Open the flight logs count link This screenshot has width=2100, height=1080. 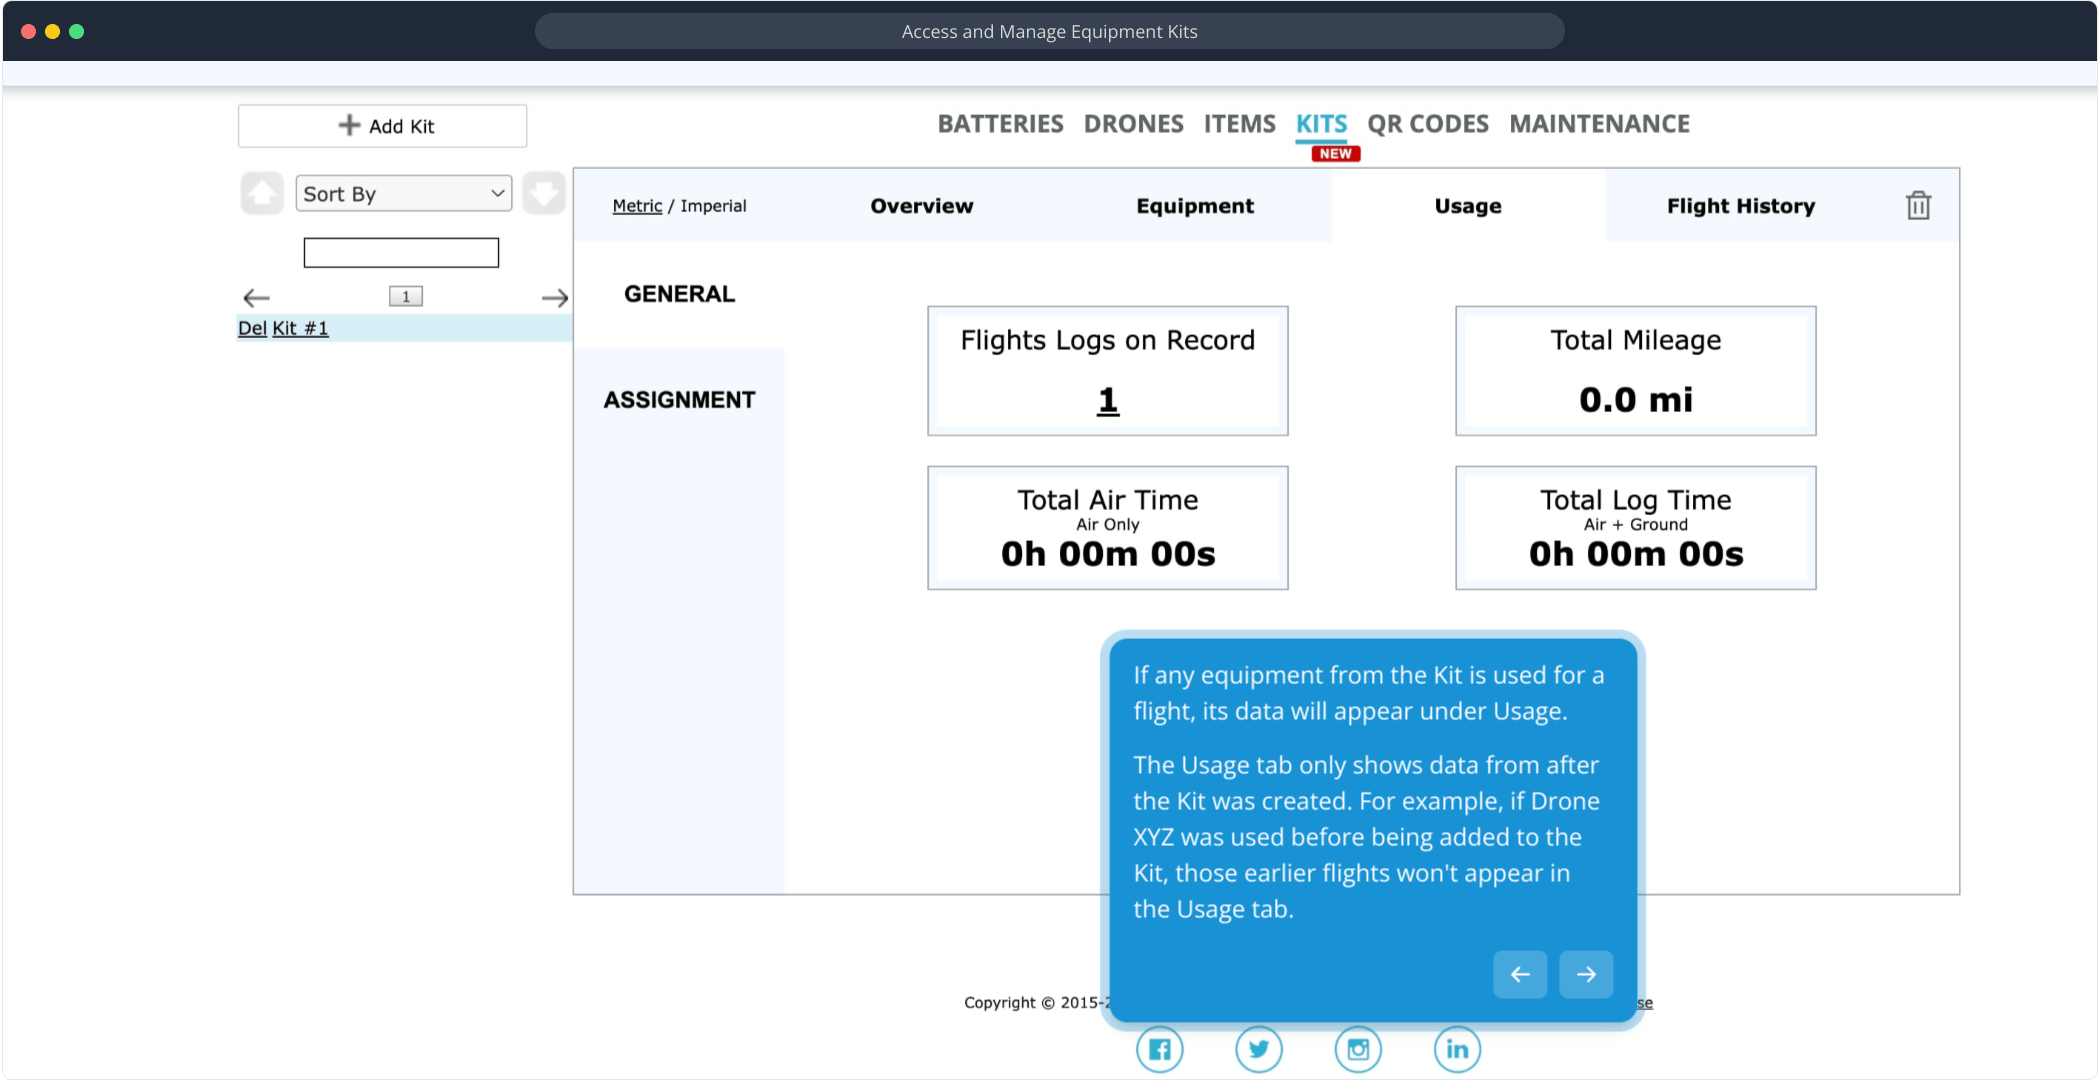1107,400
